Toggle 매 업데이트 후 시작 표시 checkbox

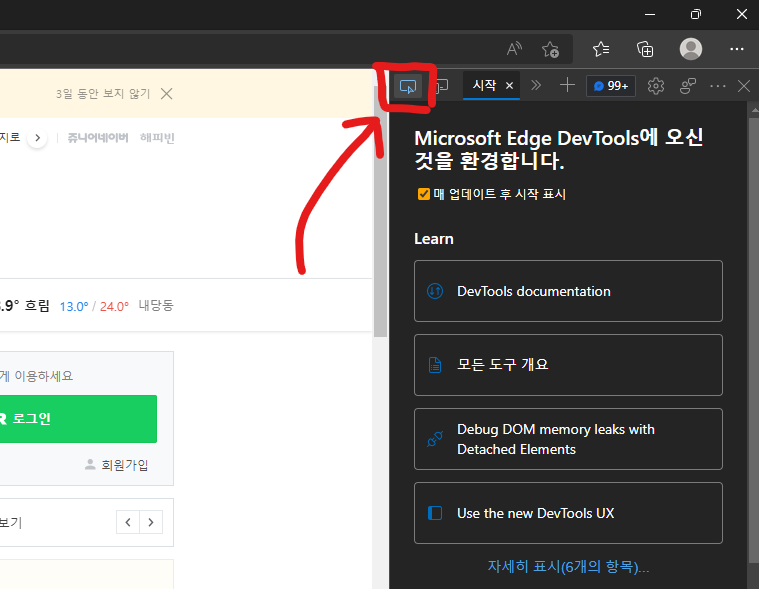[424, 194]
